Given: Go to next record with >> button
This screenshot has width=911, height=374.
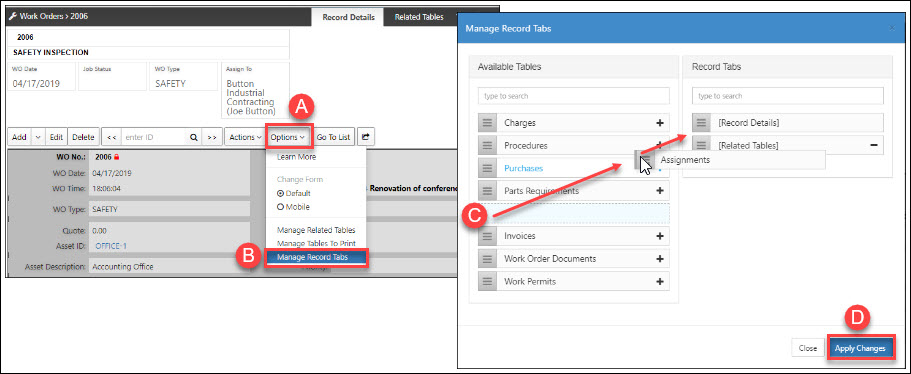Looking at the screenshot, I should 211,137.
